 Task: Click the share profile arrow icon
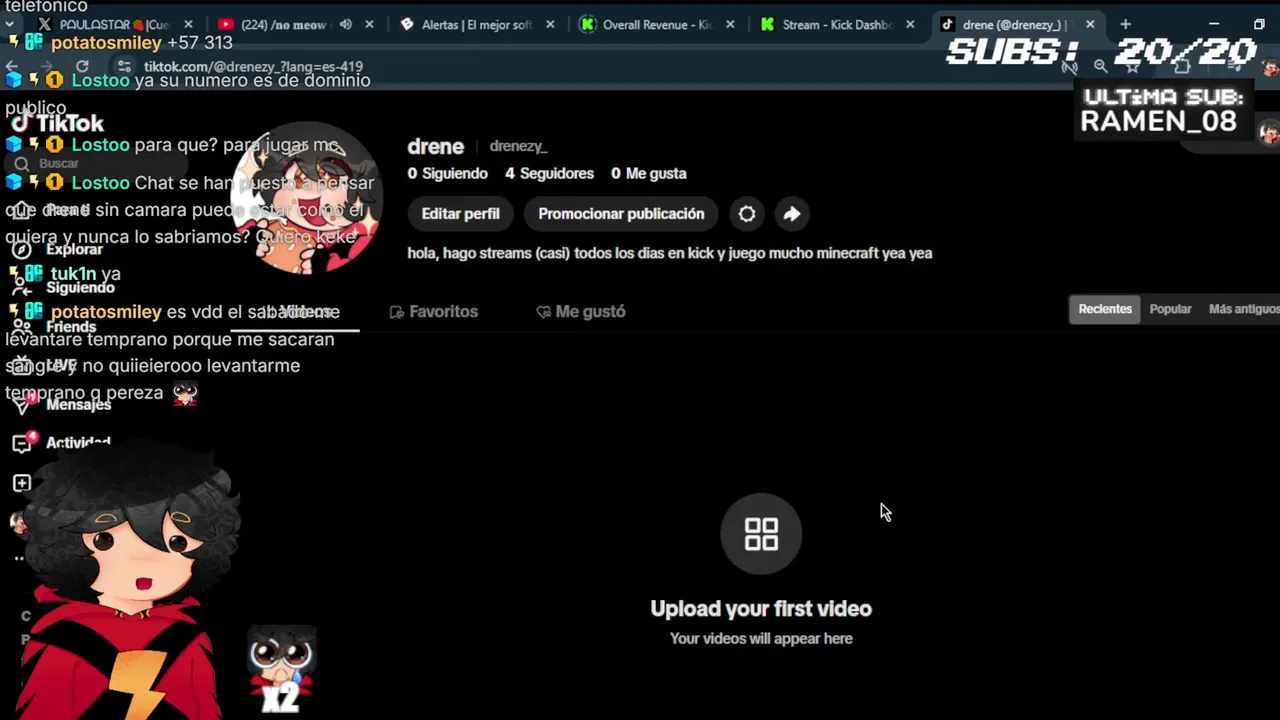coord(791,214)
